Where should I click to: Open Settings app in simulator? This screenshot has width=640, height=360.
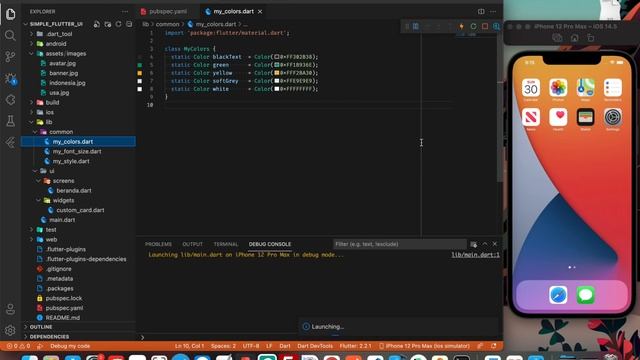tap(613, 118)
